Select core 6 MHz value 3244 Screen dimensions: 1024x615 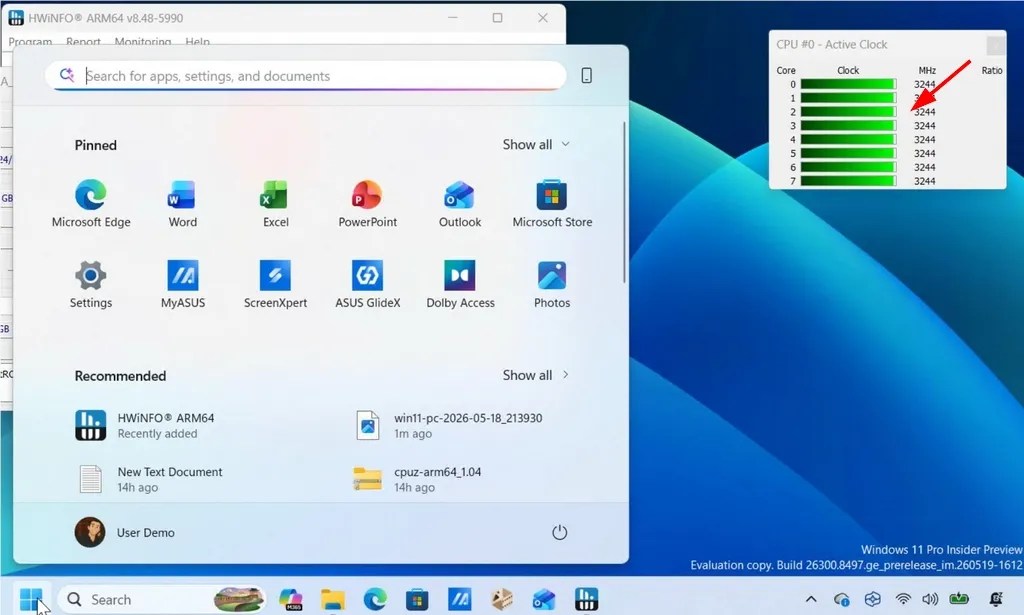pos(924,167)
